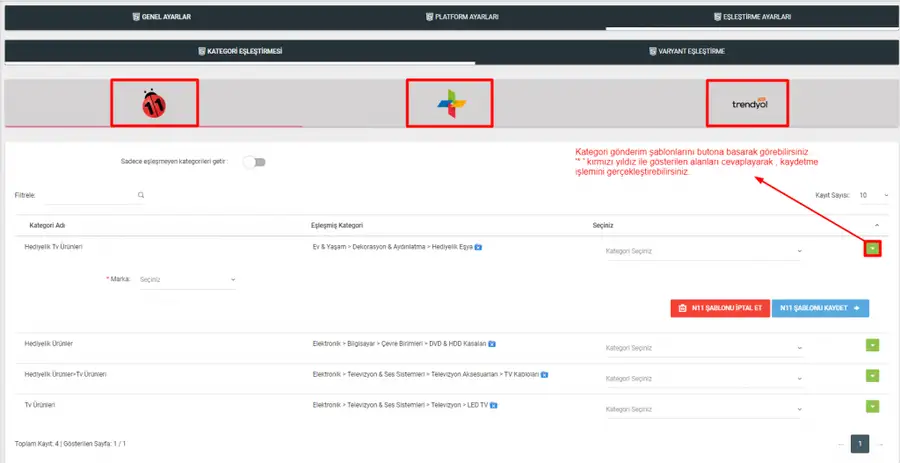This screenshot has width=900, height=463.
Task: Go to page 1 in pagination
Action: [x=860, y=444]
